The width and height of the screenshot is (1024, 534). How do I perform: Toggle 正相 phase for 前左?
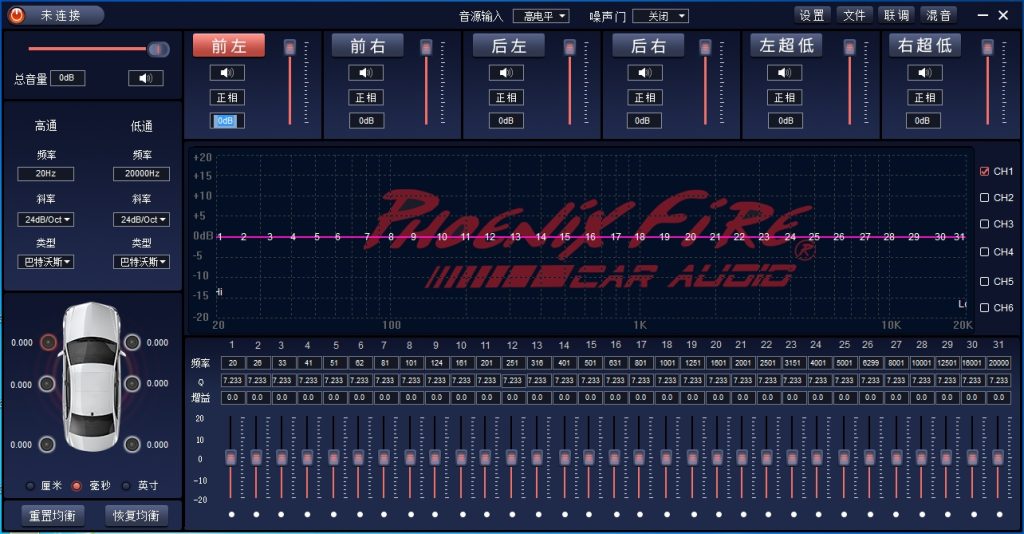(x=227, y=97)
